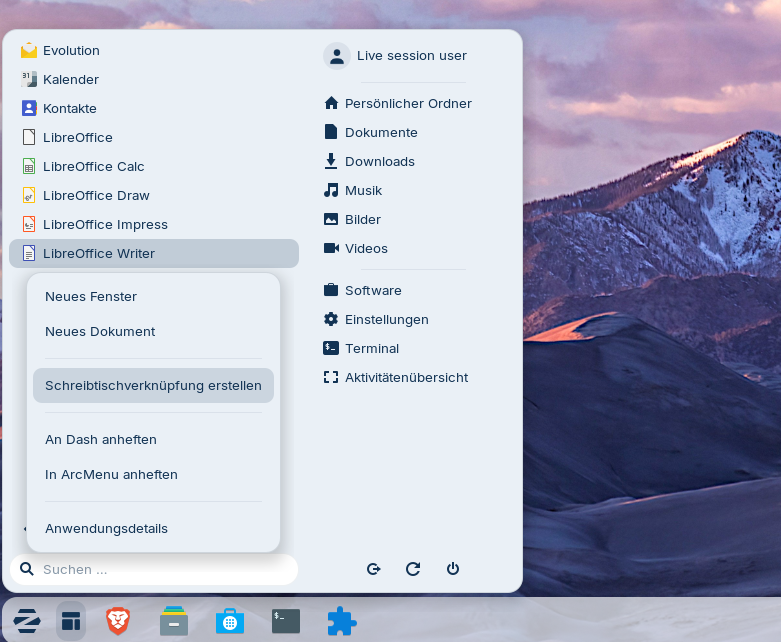Open Einstellungen from the menu
Viewport: 781px width, 642px height.
(386, 320)
